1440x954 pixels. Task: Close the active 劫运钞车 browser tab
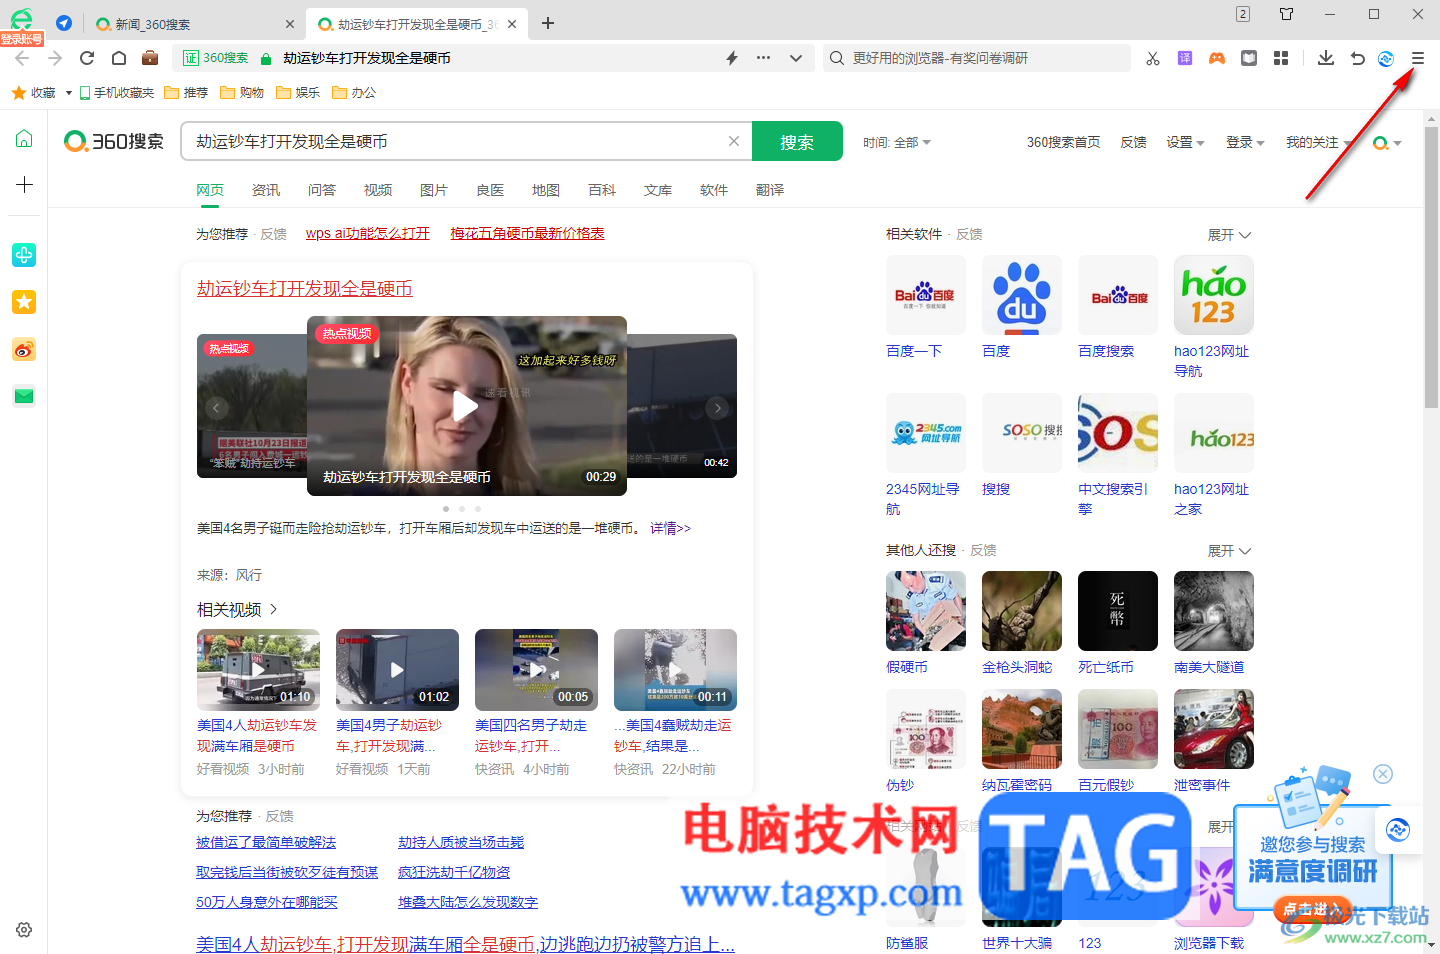[x=512, y=24]
